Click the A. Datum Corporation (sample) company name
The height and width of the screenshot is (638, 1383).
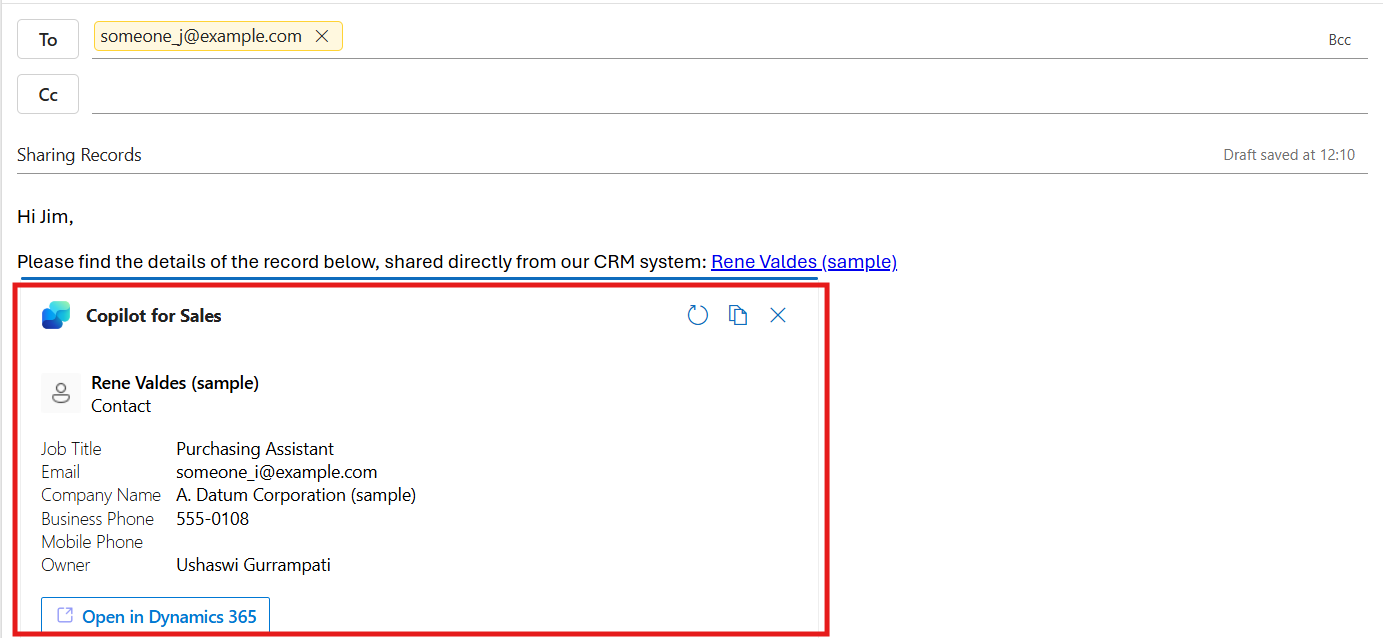click(296, 495)
